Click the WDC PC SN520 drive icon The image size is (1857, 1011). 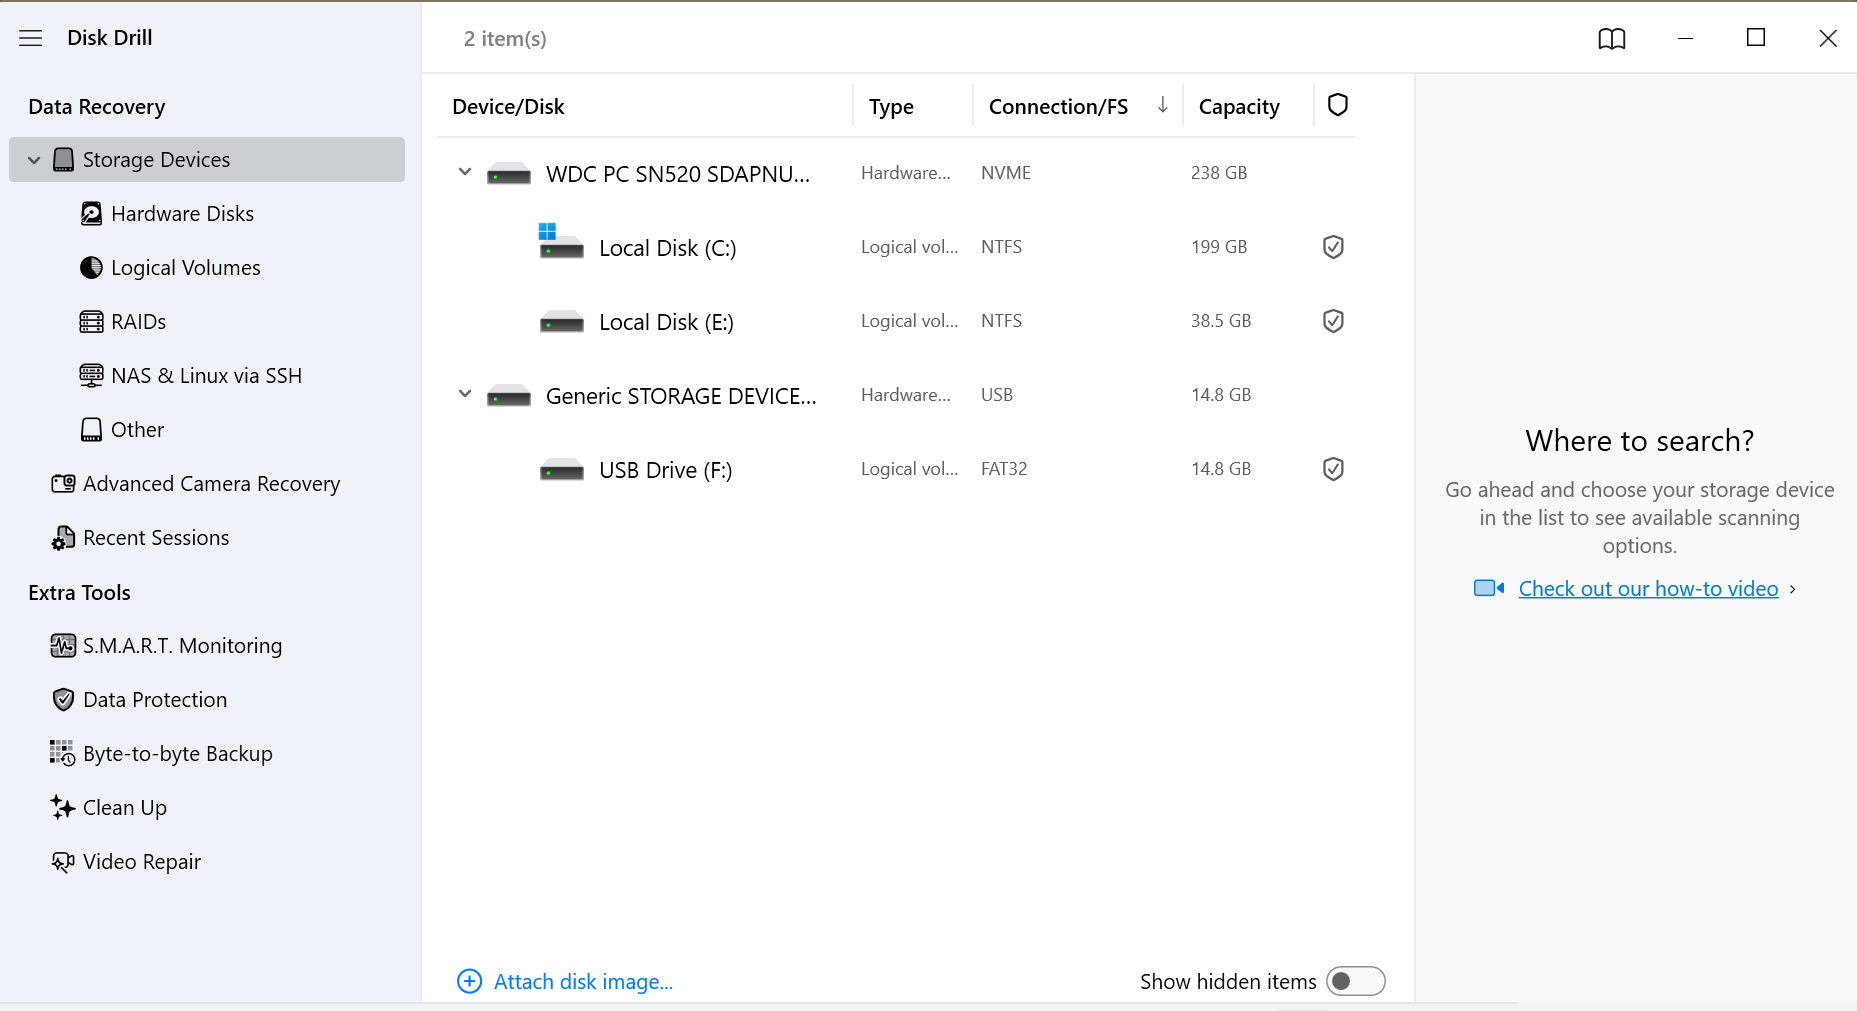[x=509, y=175]
